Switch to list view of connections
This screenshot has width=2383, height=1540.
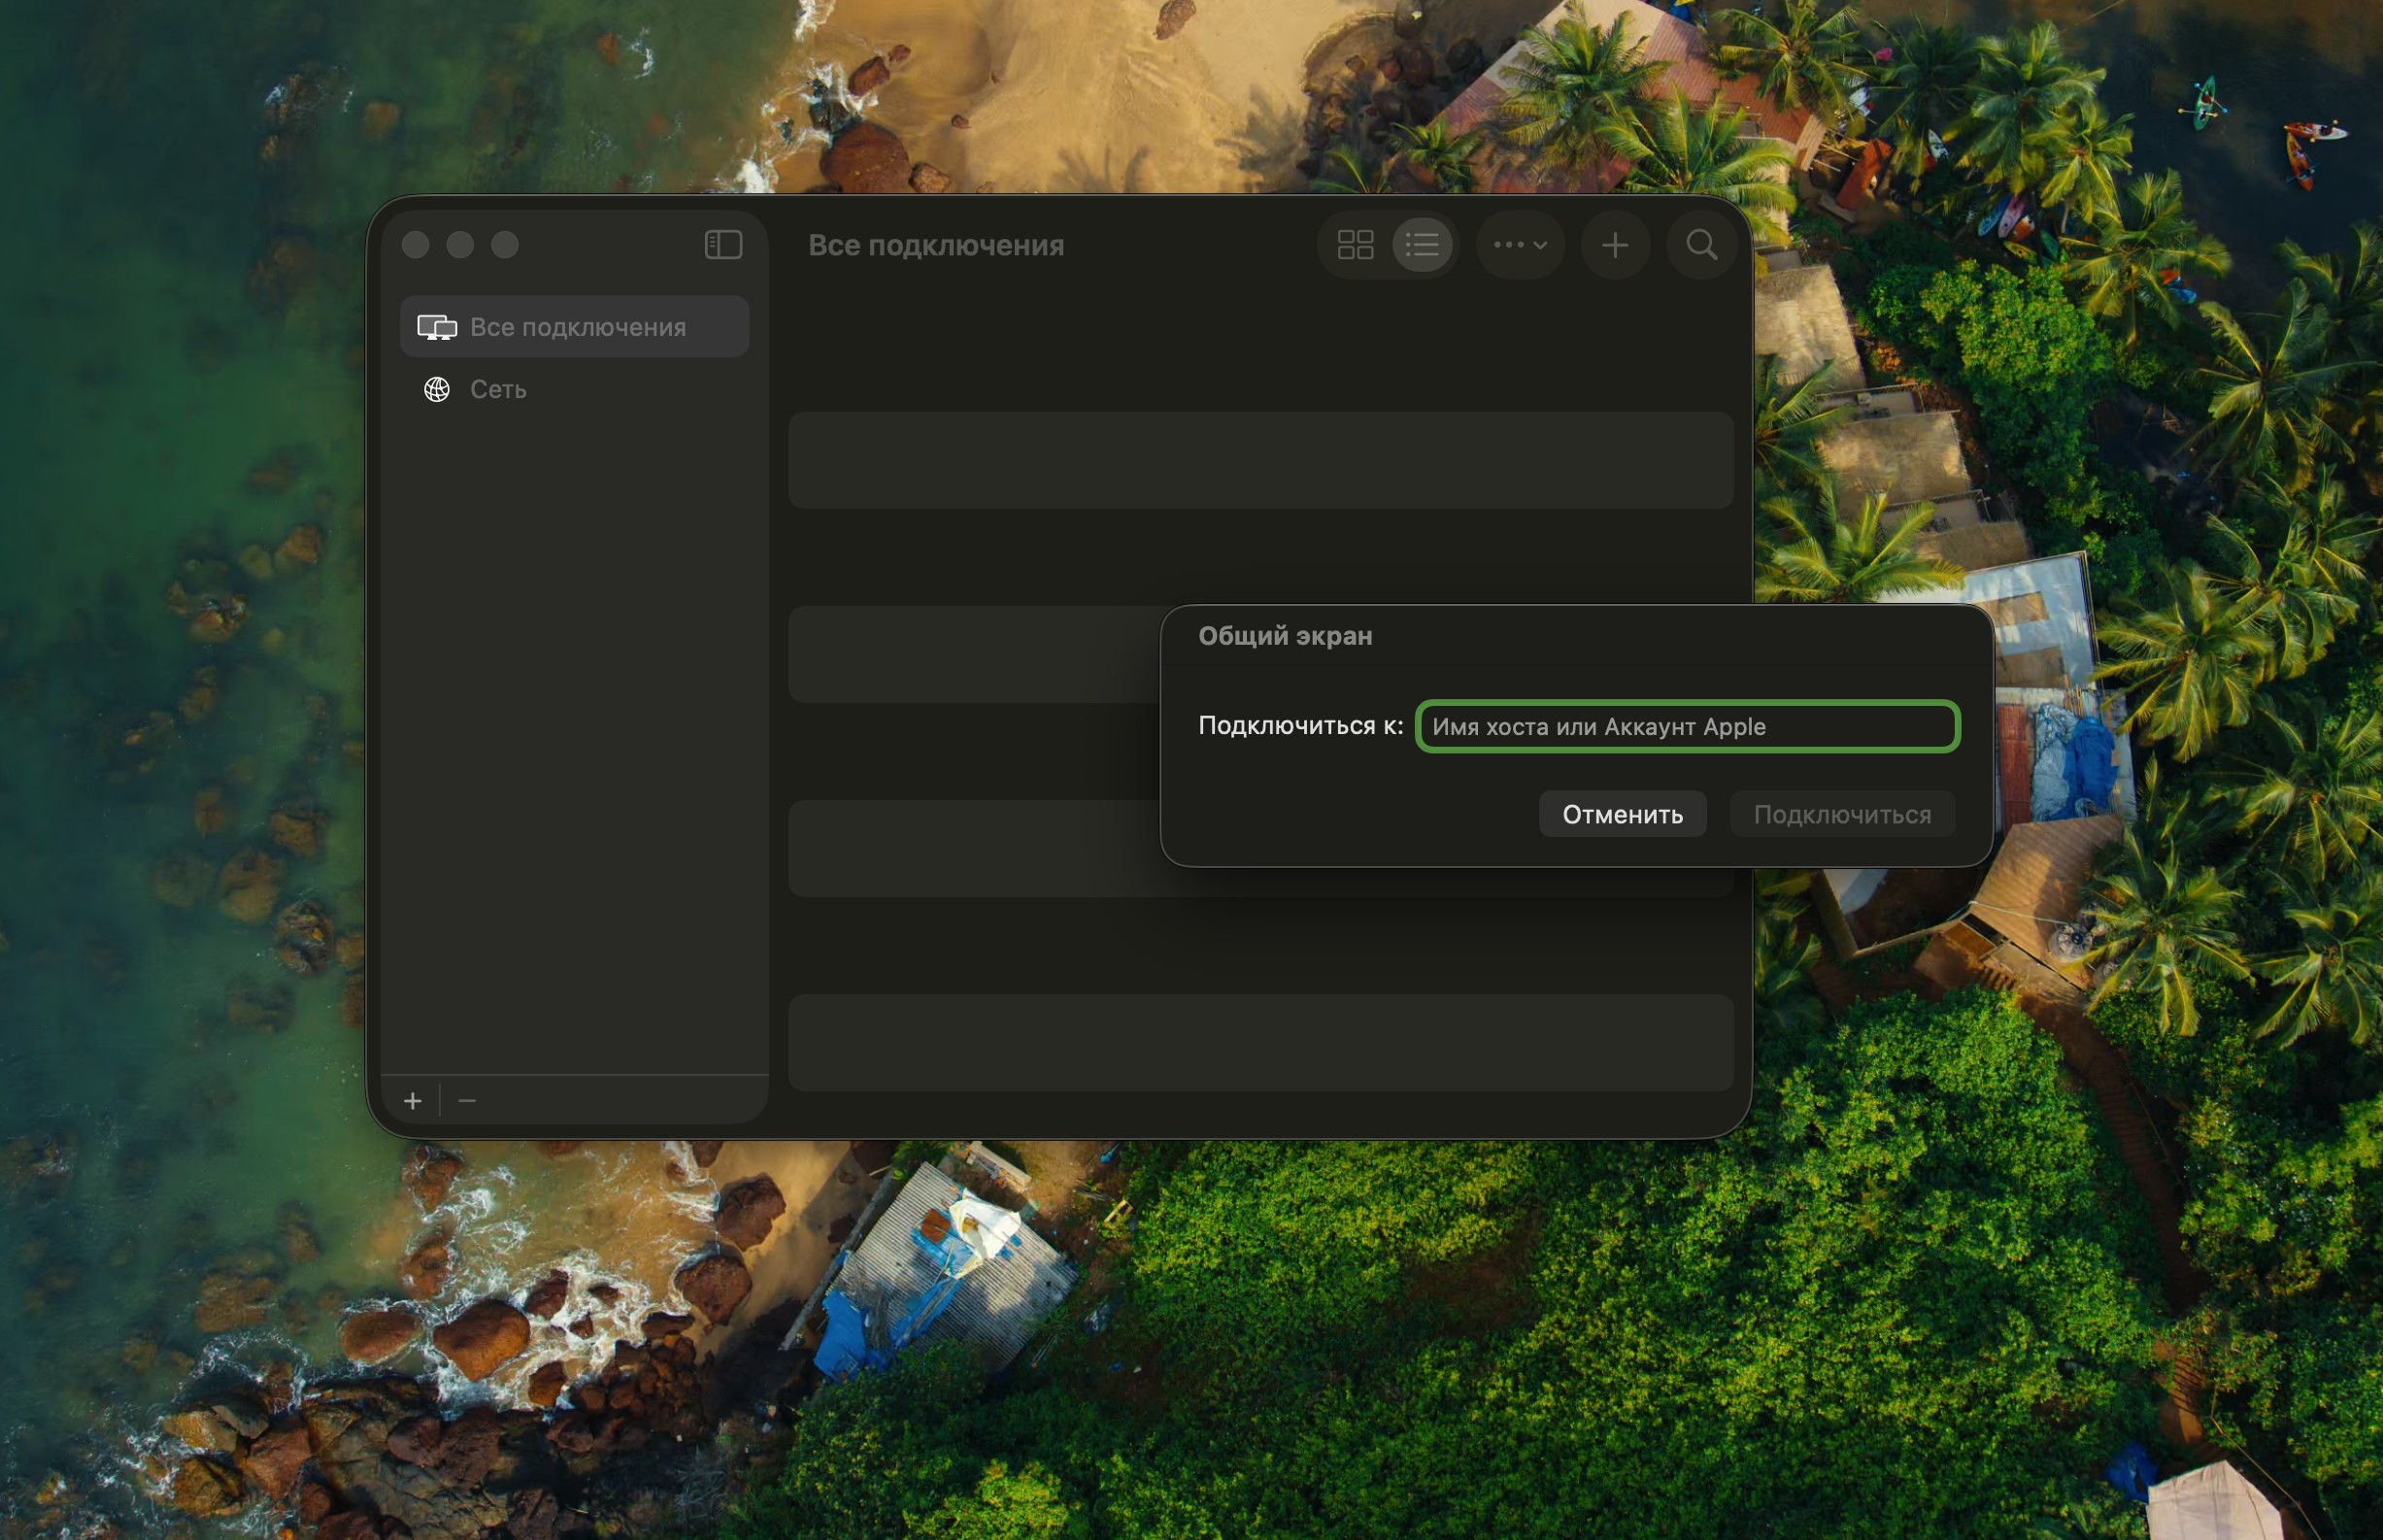coord(1422,245)
